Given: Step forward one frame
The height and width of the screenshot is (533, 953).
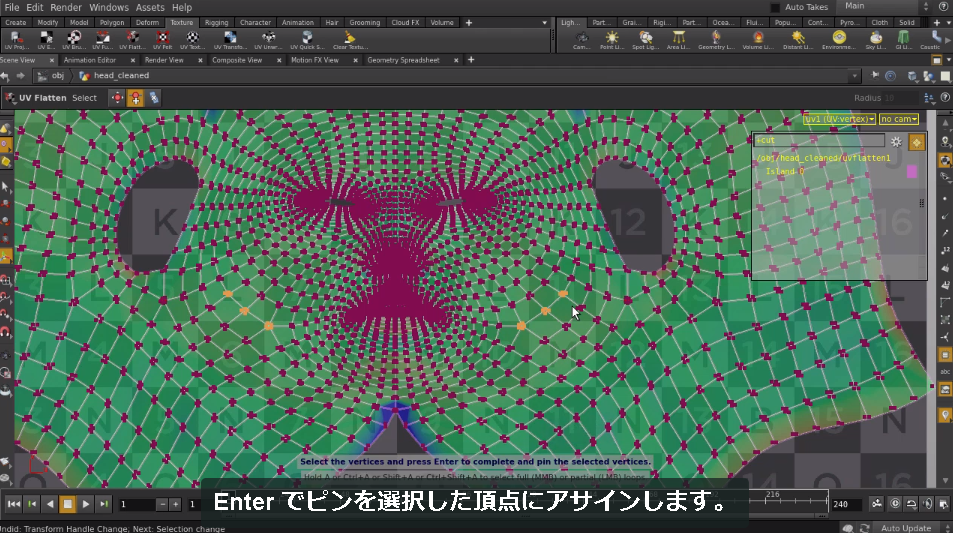Looking at the screenshot, I should coord(104,504).
